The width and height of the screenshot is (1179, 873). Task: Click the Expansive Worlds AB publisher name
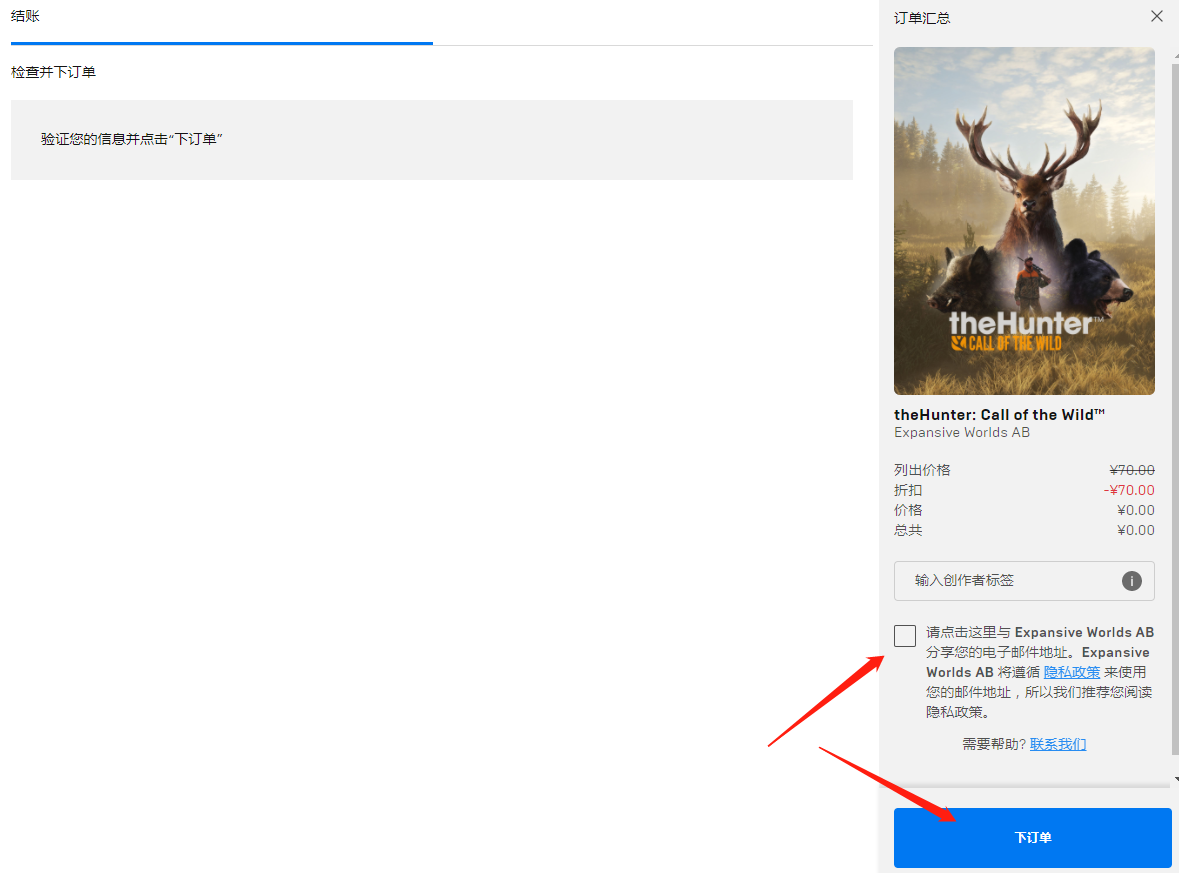[x=961, y=433]
